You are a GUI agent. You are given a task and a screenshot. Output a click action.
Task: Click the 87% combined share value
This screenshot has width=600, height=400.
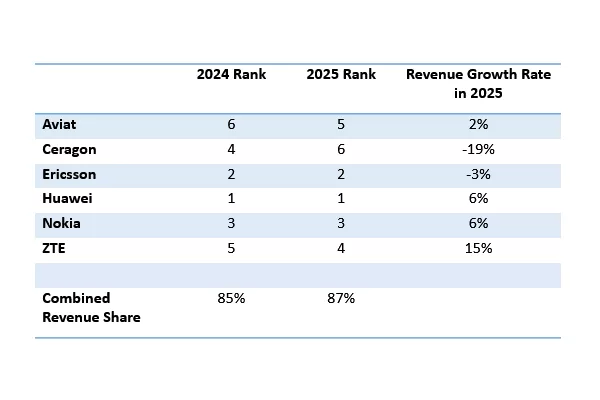click(341, 298)
